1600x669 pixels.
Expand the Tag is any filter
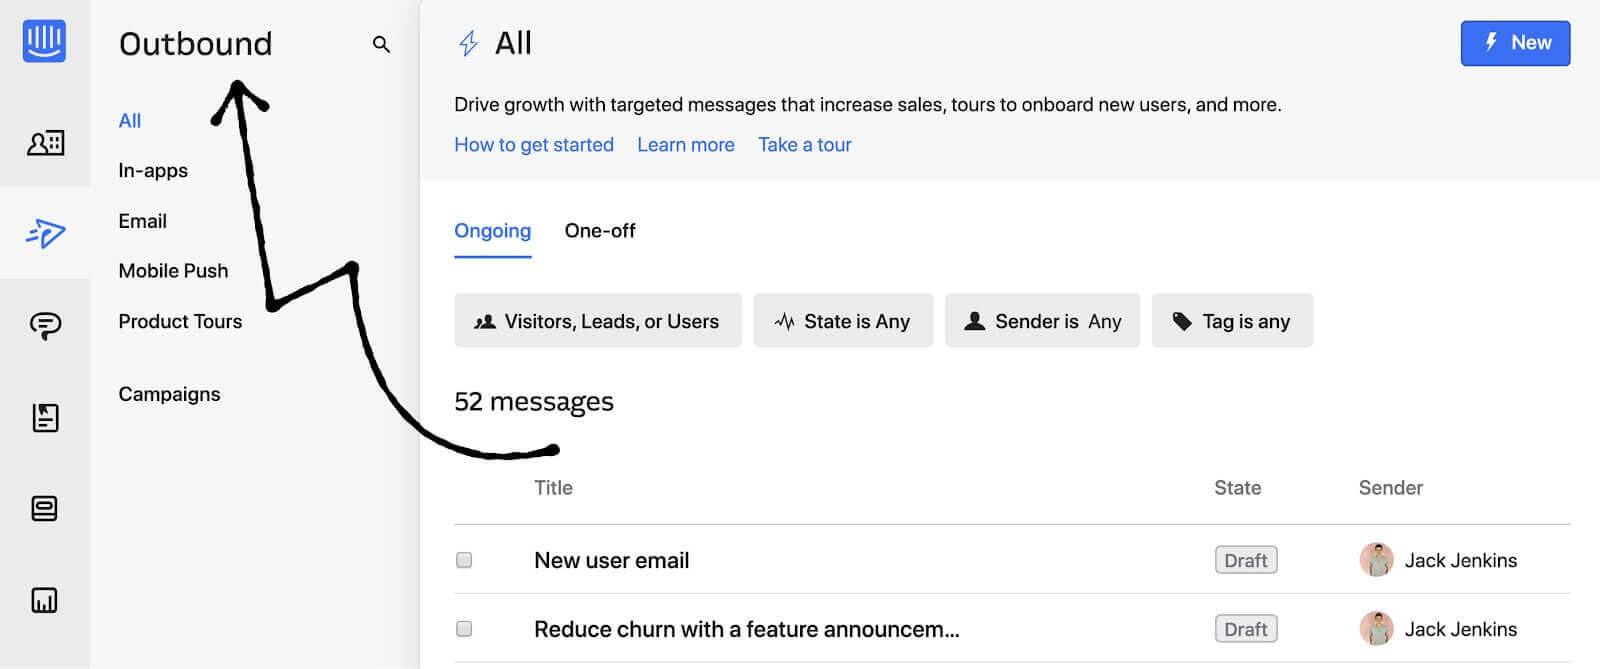pos(1231,321)
